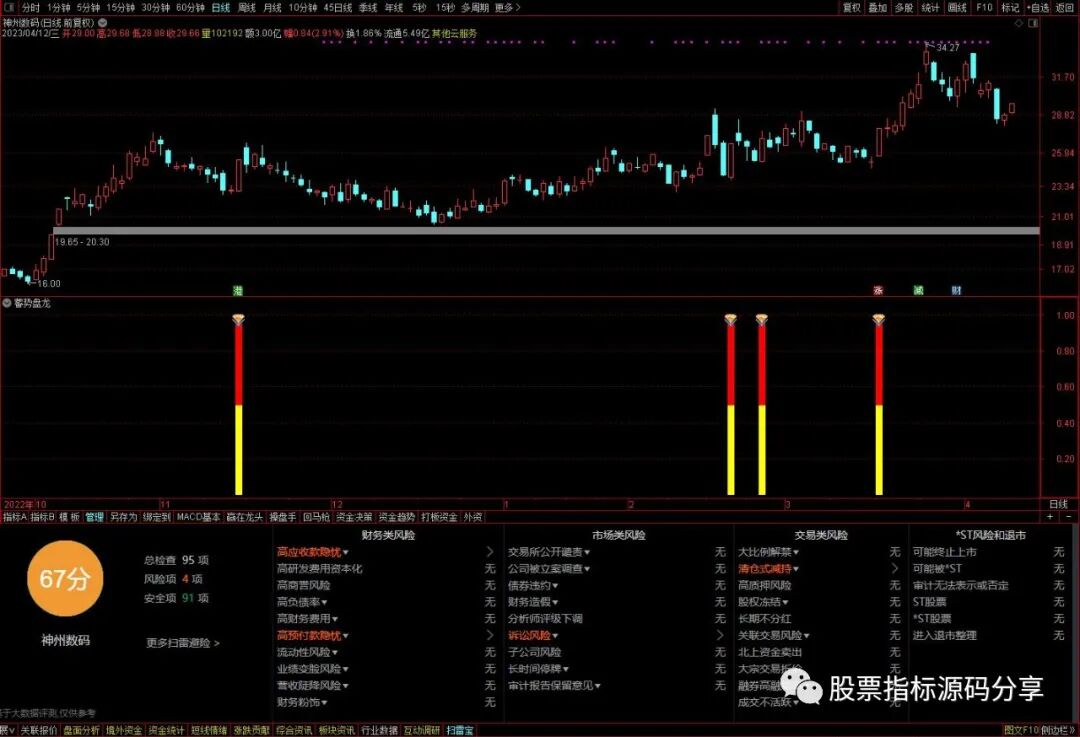Click the 多股 multi-stock button
Screen dimensions: 1080x737
click(x=904, y=8)
